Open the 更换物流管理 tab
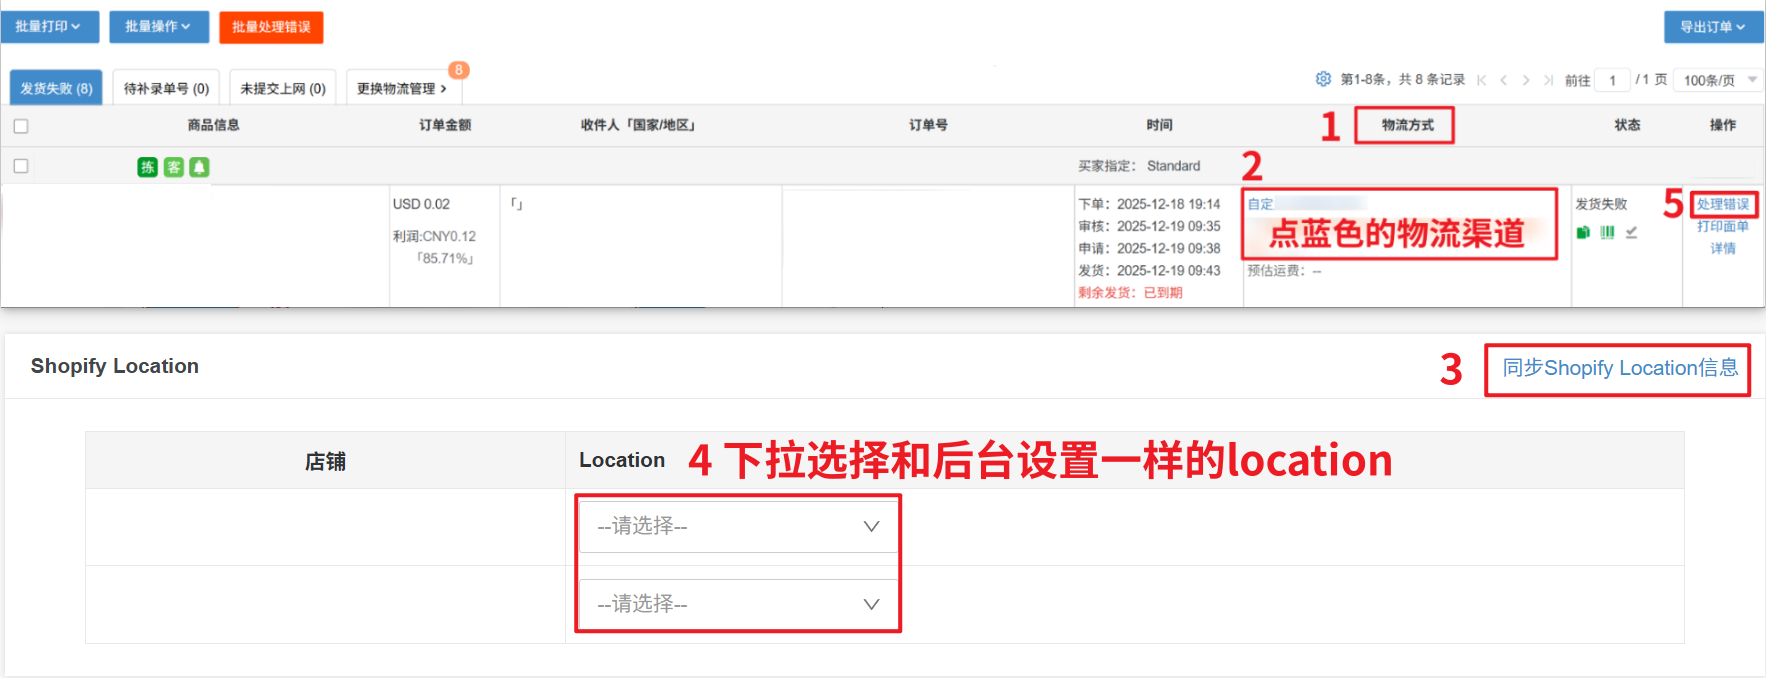Viewport: 1766px width, 678px height. [402, 88]
